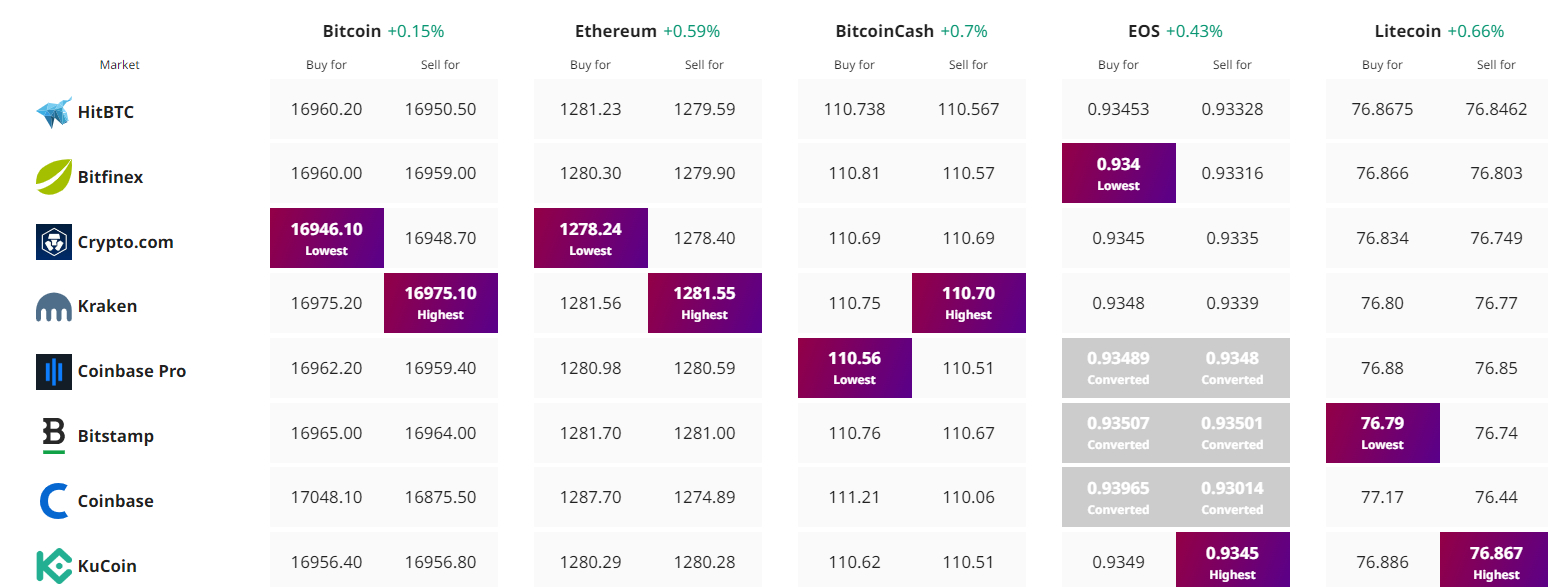Click the Coinbase Pro bars logo

(54, 371)
